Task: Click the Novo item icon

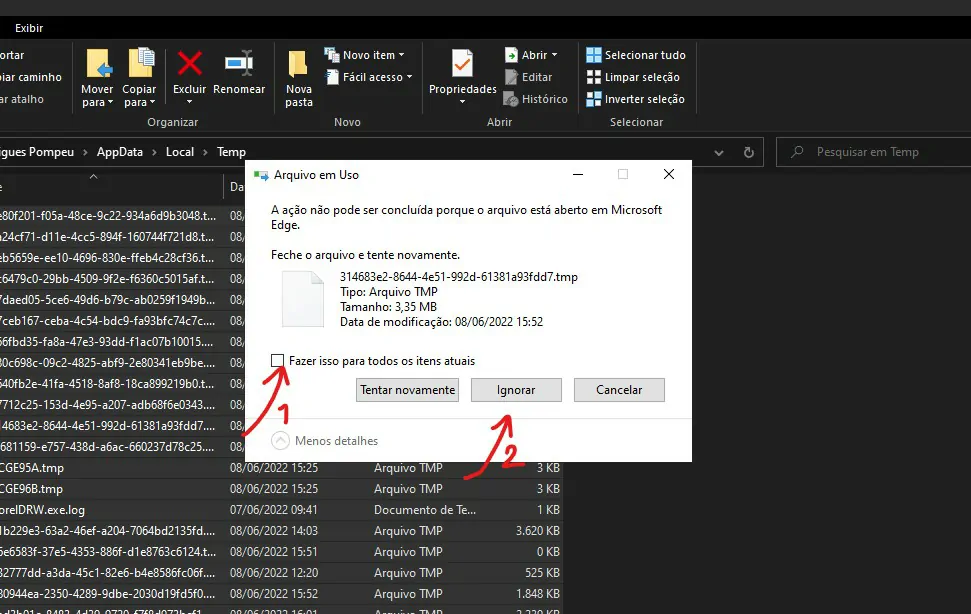Action: tap(332, 54)
